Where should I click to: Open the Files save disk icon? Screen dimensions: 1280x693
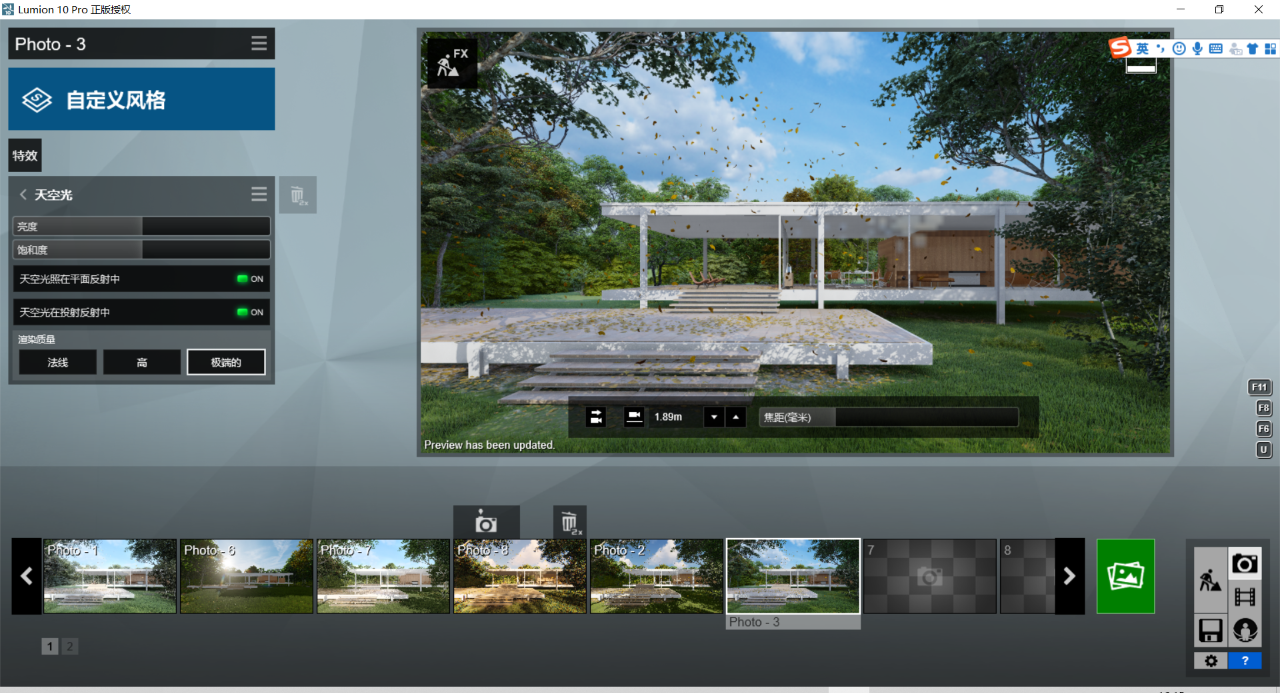(1211, 631)
